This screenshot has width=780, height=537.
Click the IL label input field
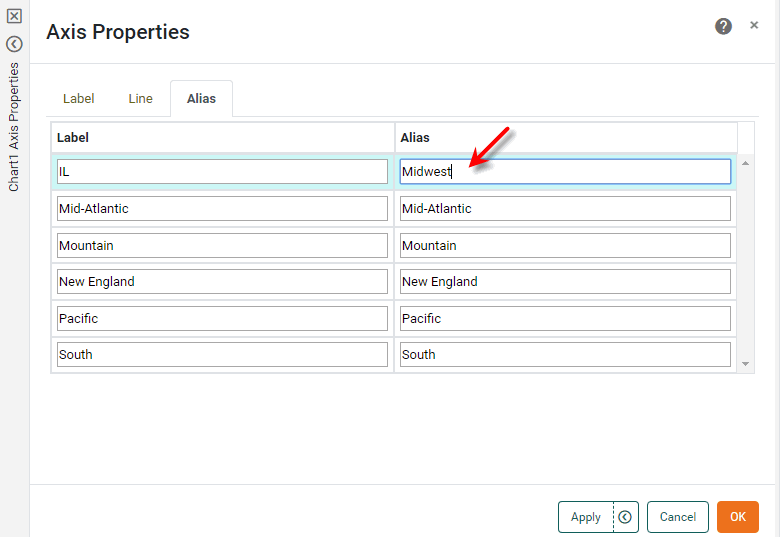[x=222, y=172]
